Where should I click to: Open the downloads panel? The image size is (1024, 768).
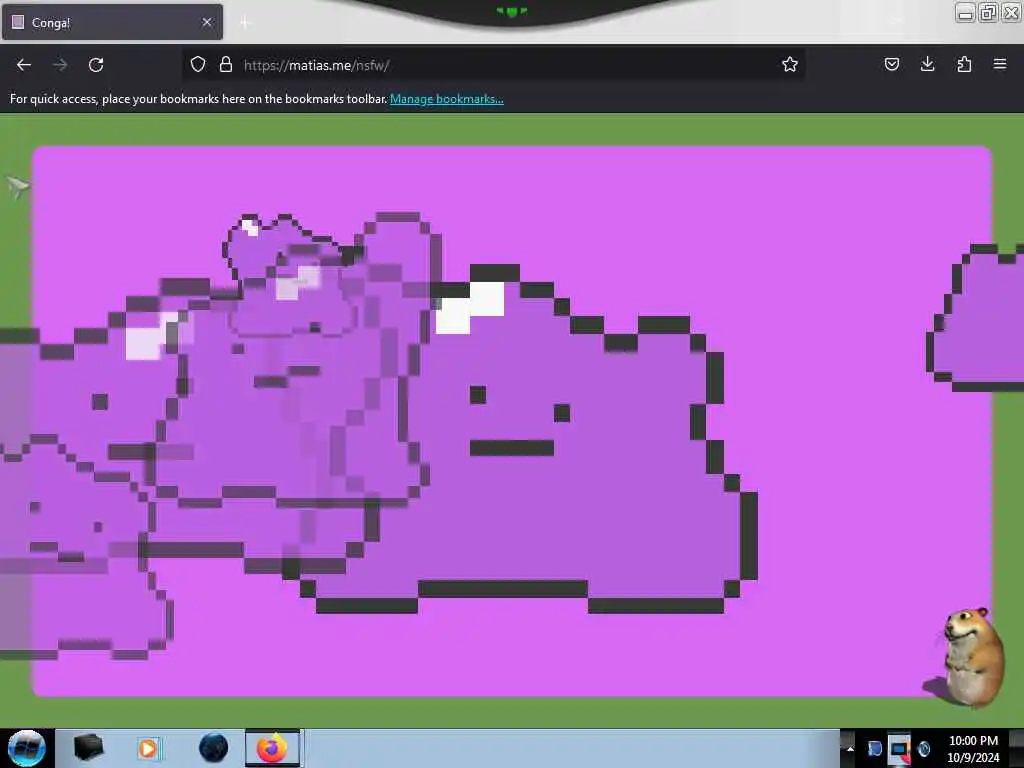tap(927, 64)
